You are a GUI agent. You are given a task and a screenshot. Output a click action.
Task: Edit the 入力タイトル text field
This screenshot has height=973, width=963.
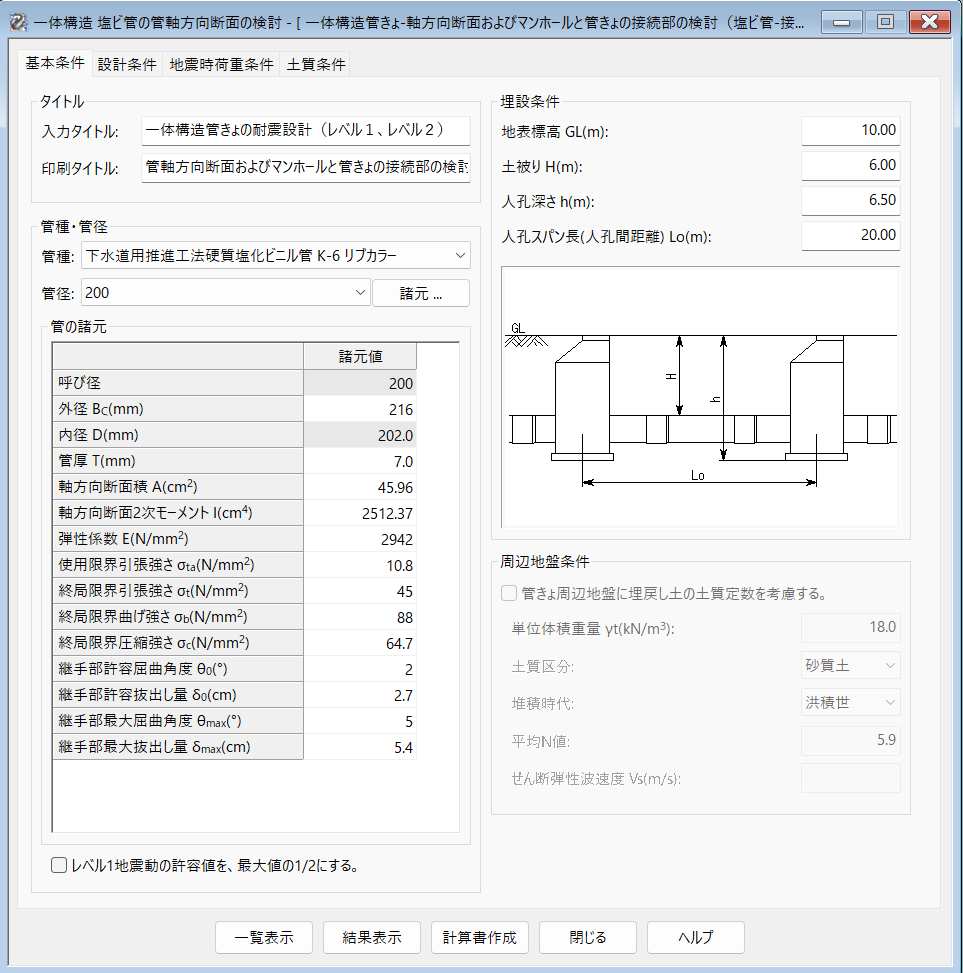[x=305, y=130]
